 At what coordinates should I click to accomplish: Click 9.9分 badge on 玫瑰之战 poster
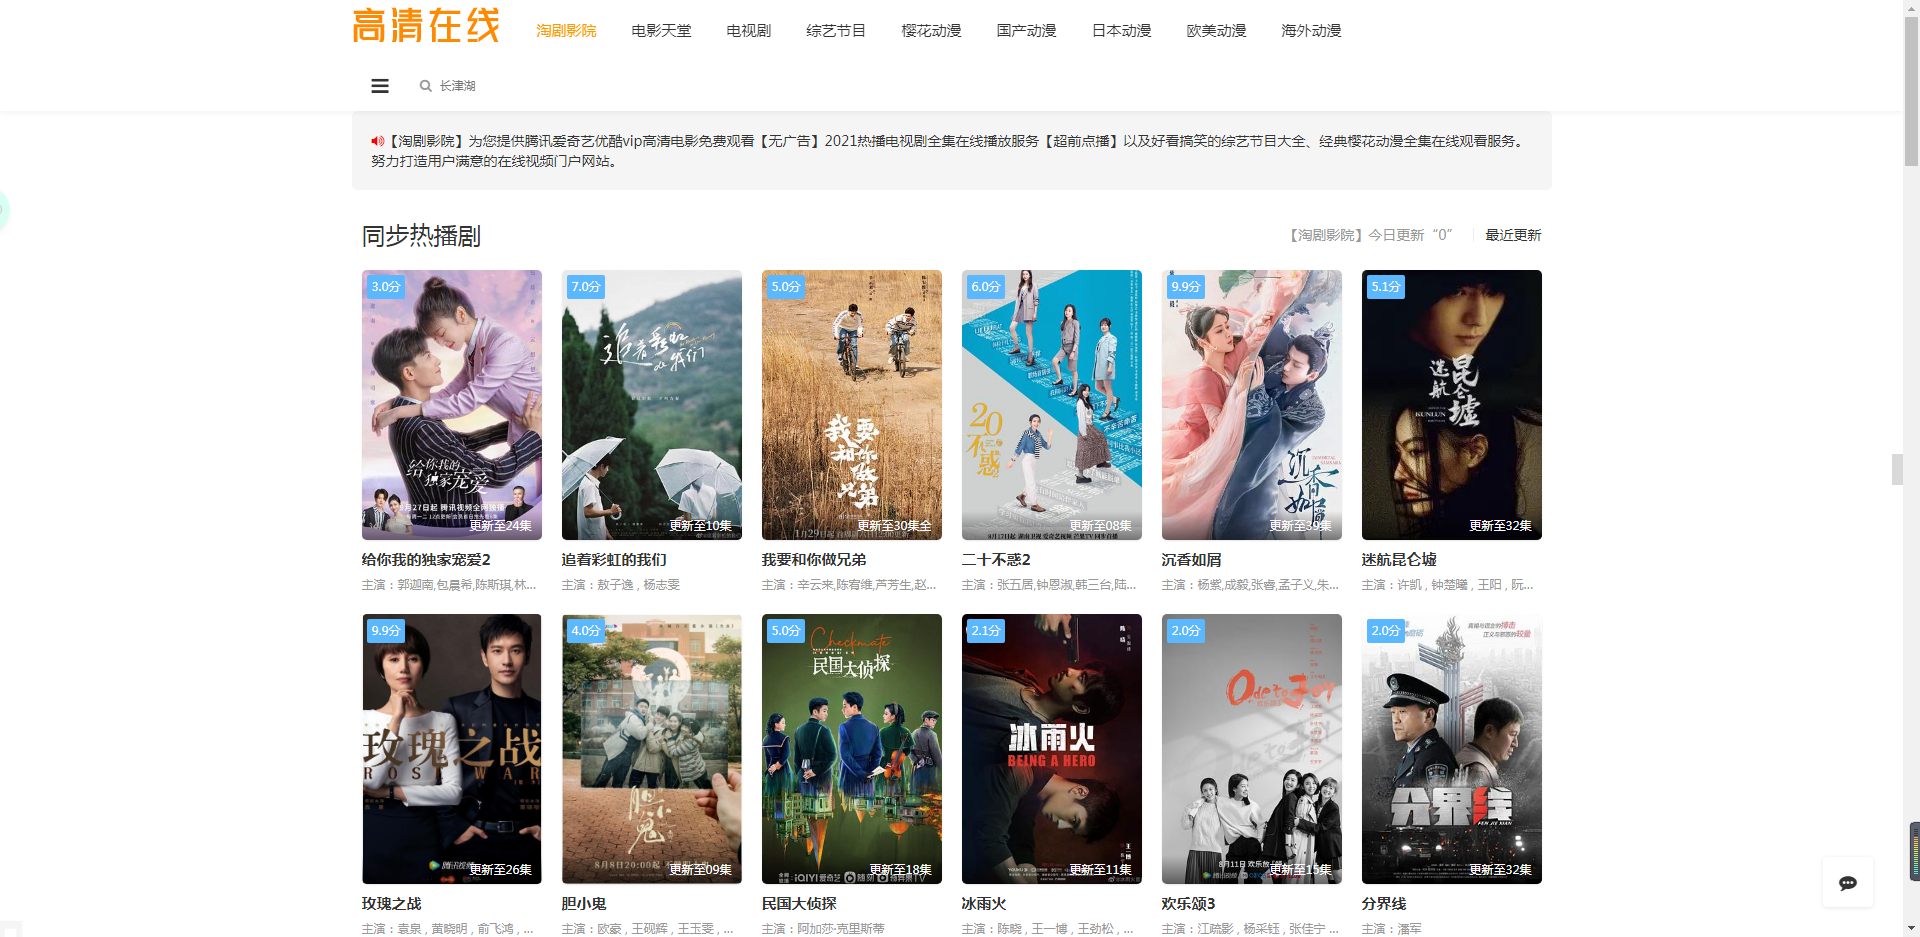click(x=385, y=631)
